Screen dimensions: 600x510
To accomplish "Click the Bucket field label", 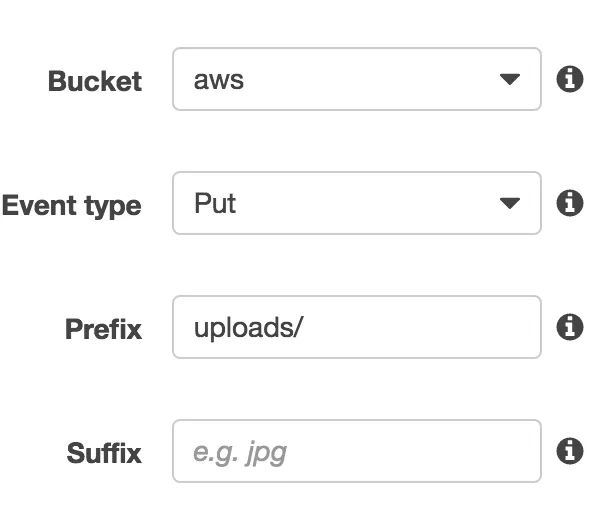I will coord(95,81).
